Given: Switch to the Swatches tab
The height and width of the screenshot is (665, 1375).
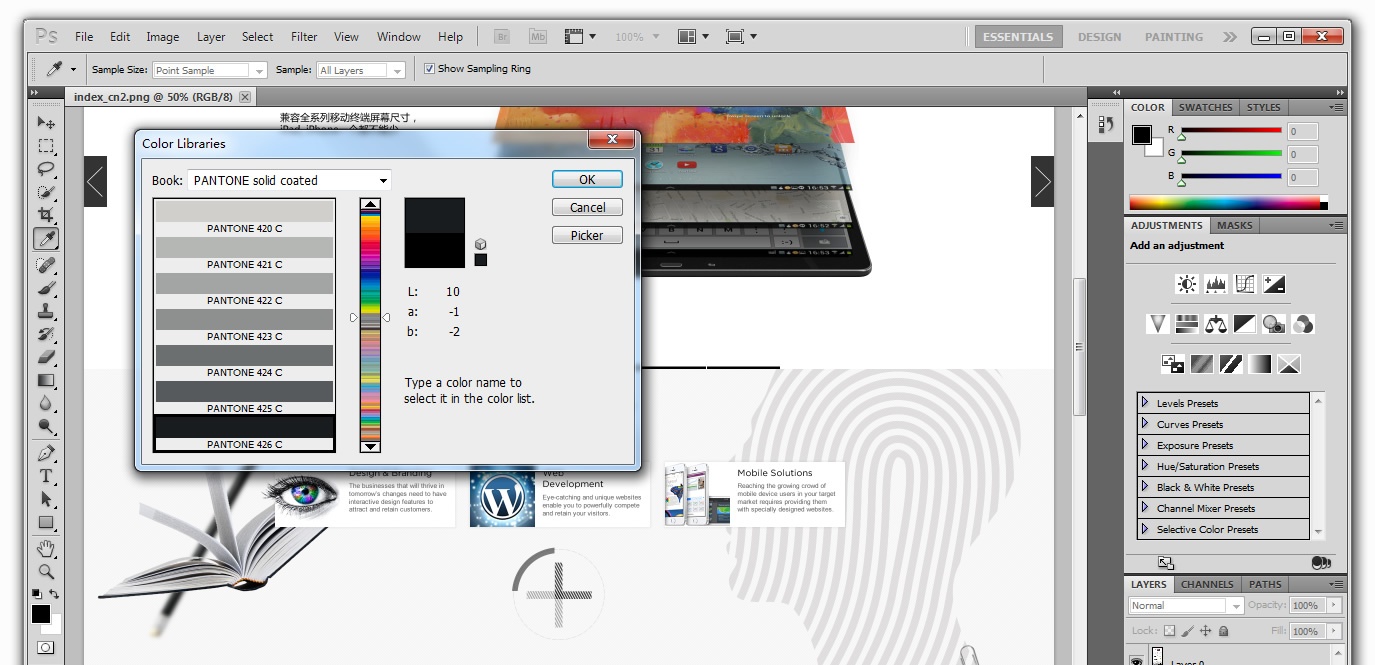Looking at the screenshot, I should pyautogui.click(x=1205, y=107).
